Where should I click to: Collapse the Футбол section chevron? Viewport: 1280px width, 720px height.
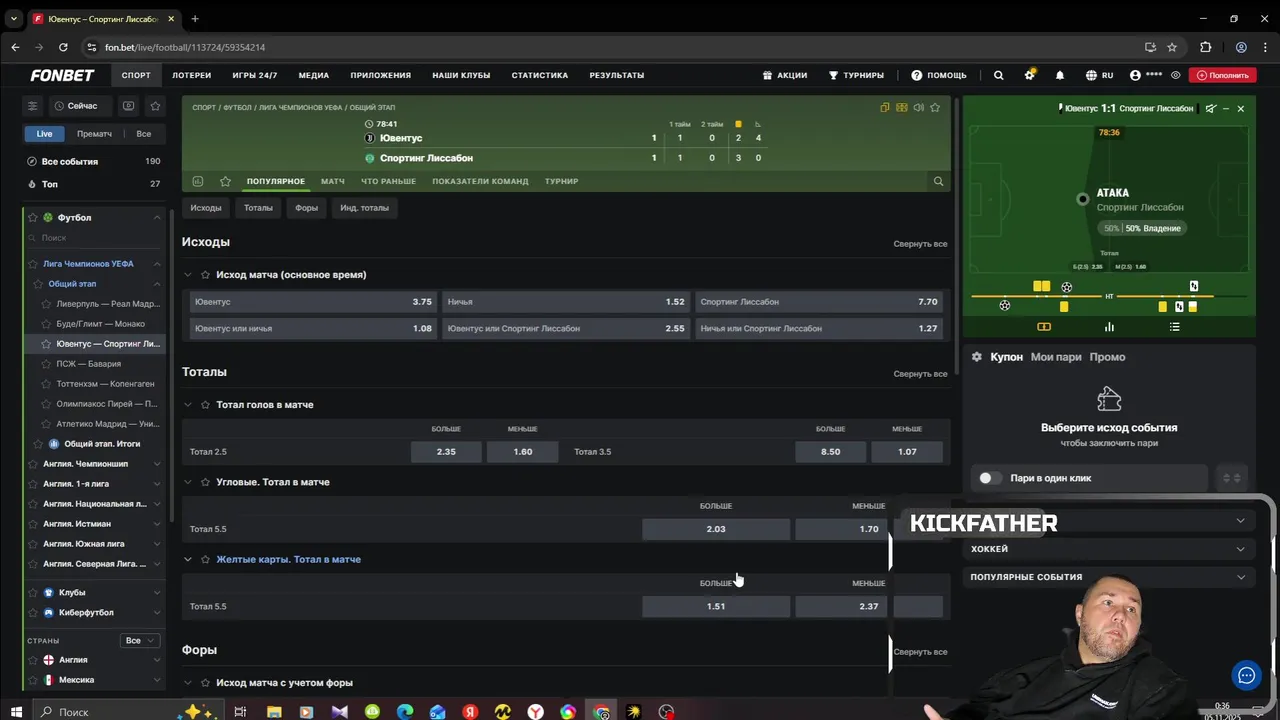157,217
